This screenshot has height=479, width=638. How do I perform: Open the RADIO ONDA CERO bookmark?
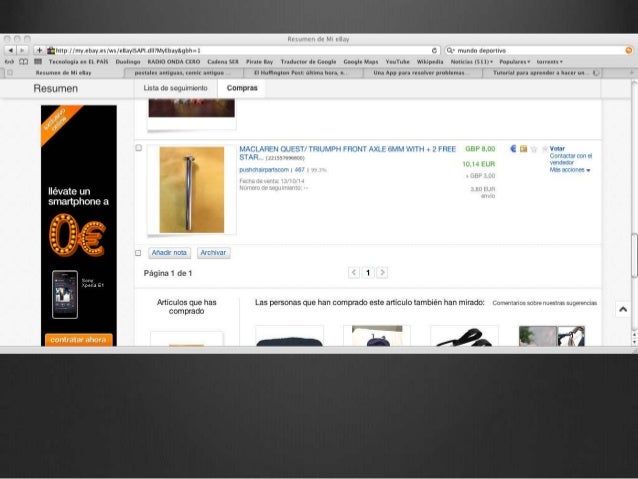tap(174, 62)
